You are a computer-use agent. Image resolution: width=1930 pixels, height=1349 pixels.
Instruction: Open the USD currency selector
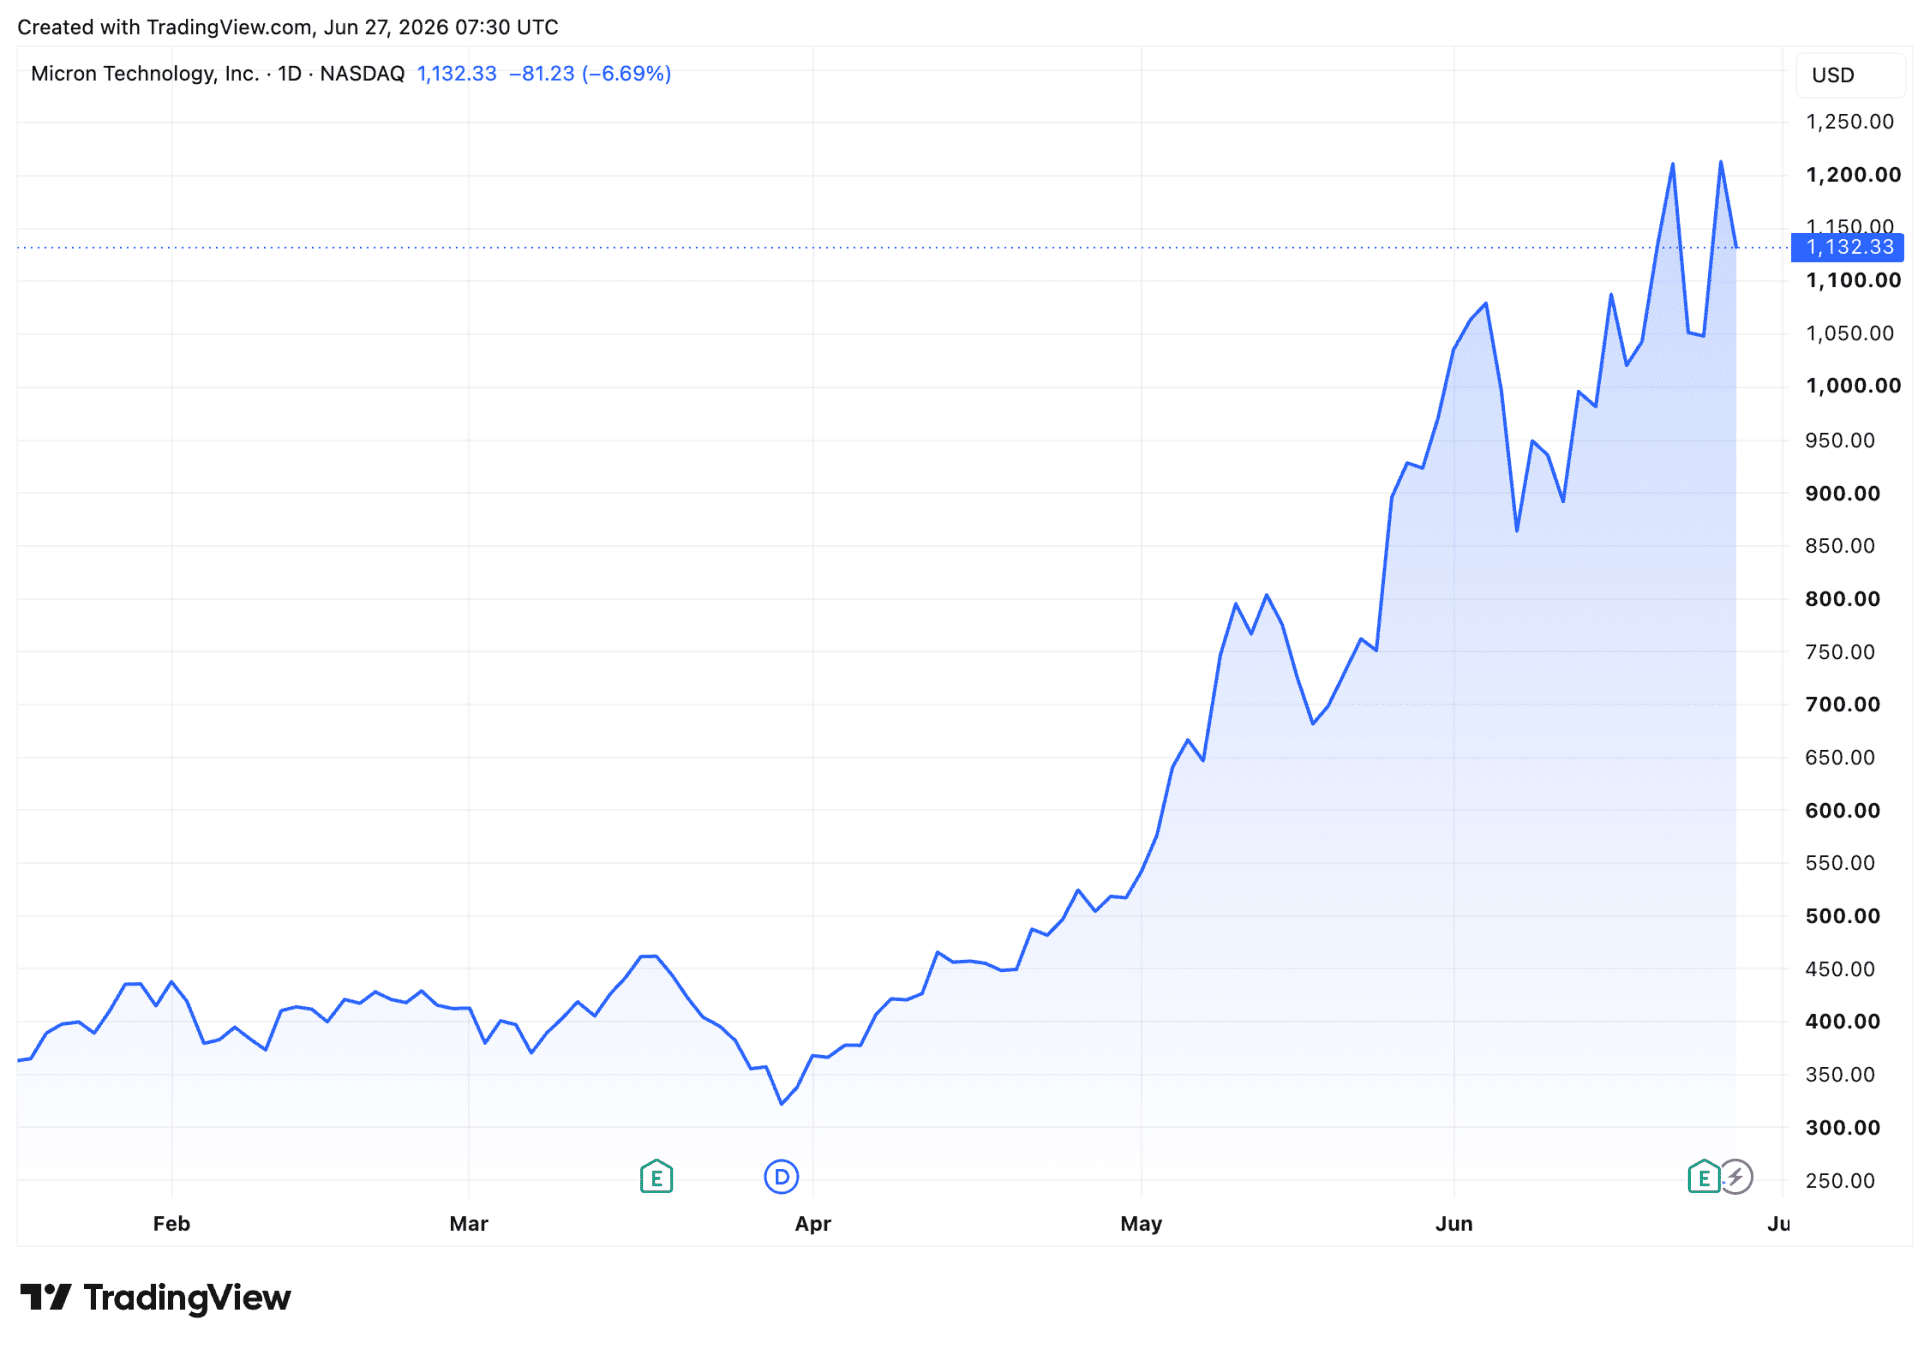click(1850, 75)
